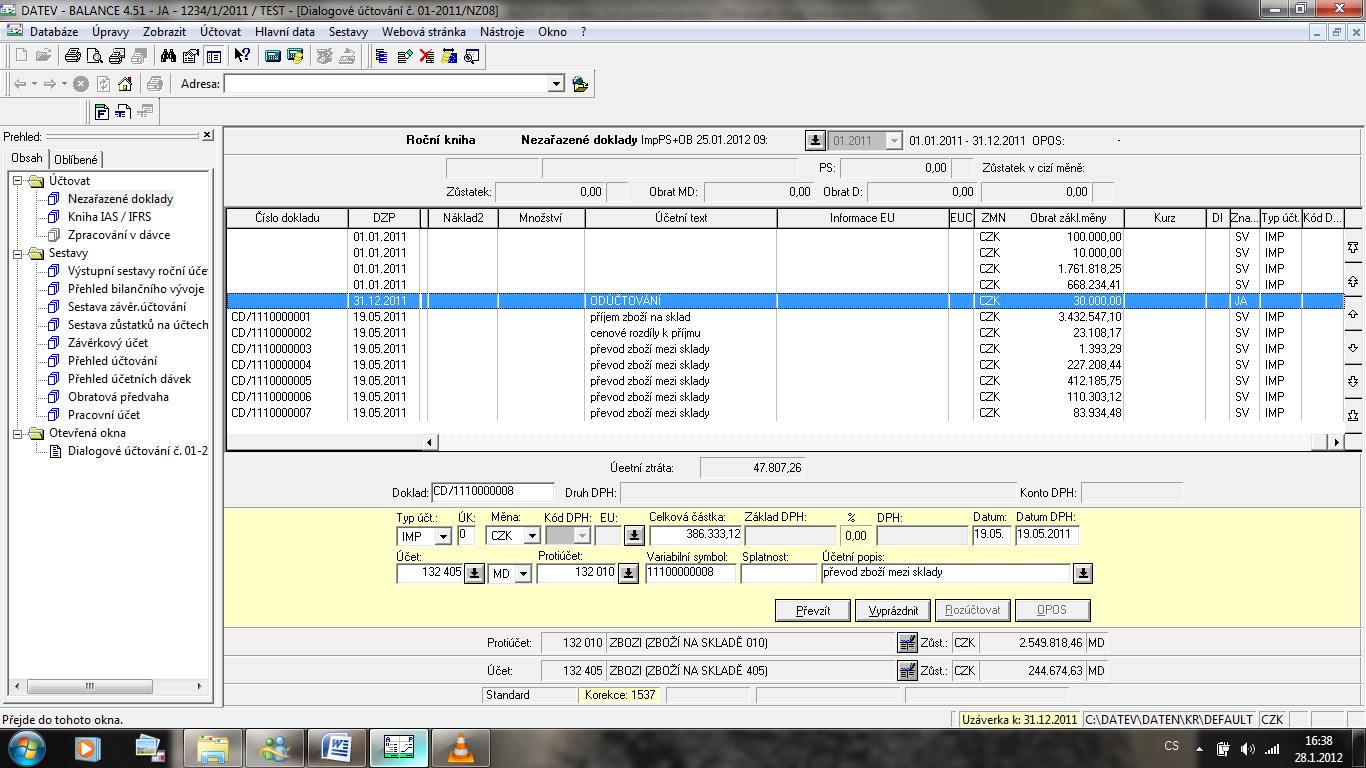Collapse the Sestavy tree folder
Image resolution: width=1366 pixels, height=768 pixels.
point(18,253)
